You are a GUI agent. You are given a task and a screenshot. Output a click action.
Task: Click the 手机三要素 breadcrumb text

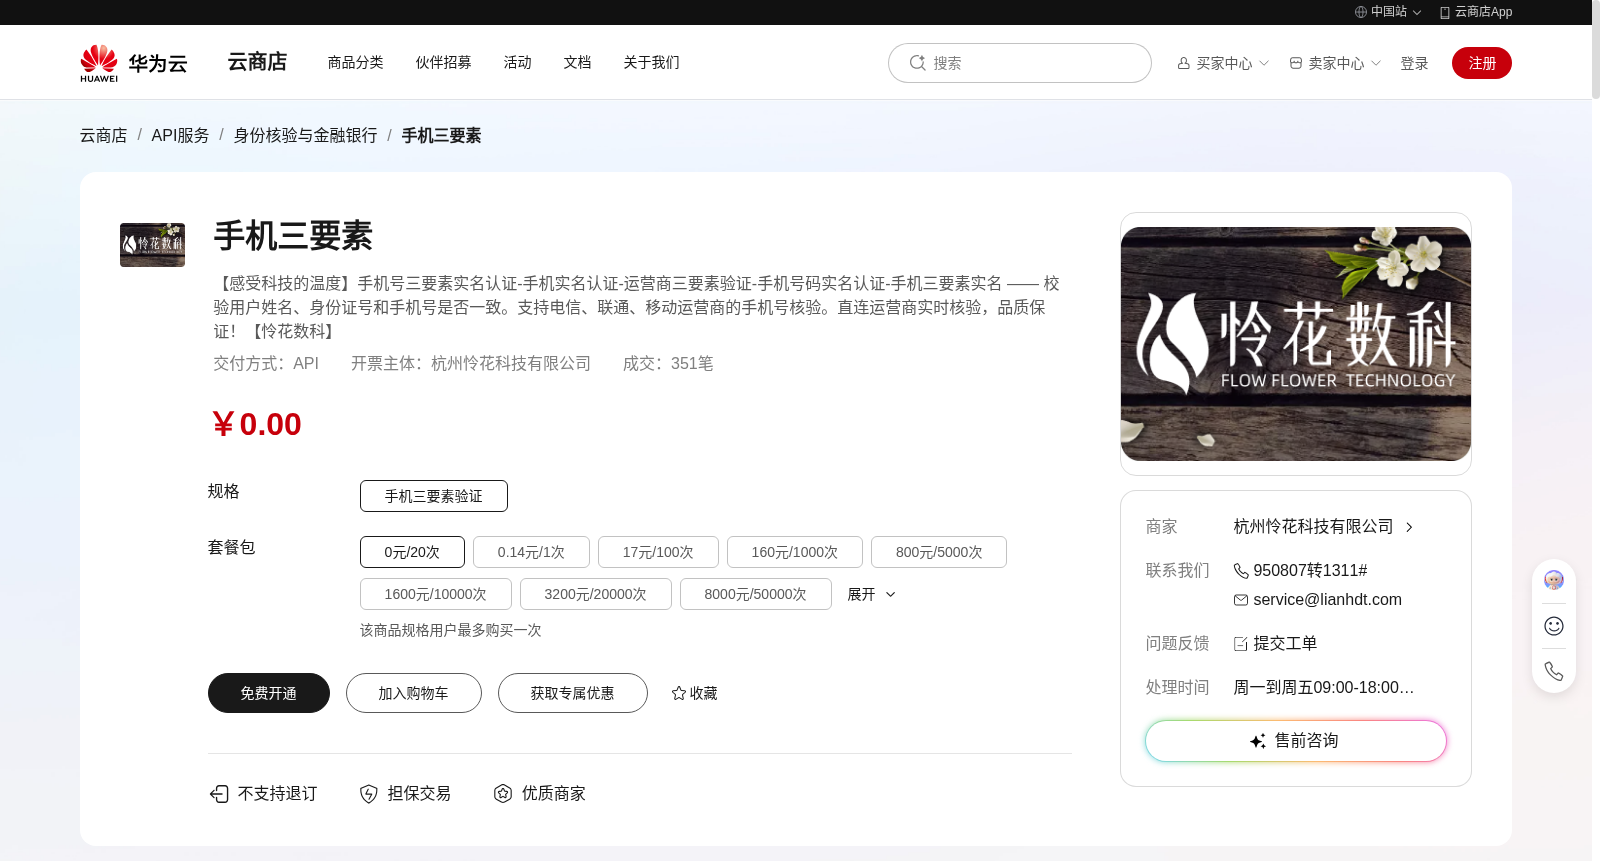[441, 135]
